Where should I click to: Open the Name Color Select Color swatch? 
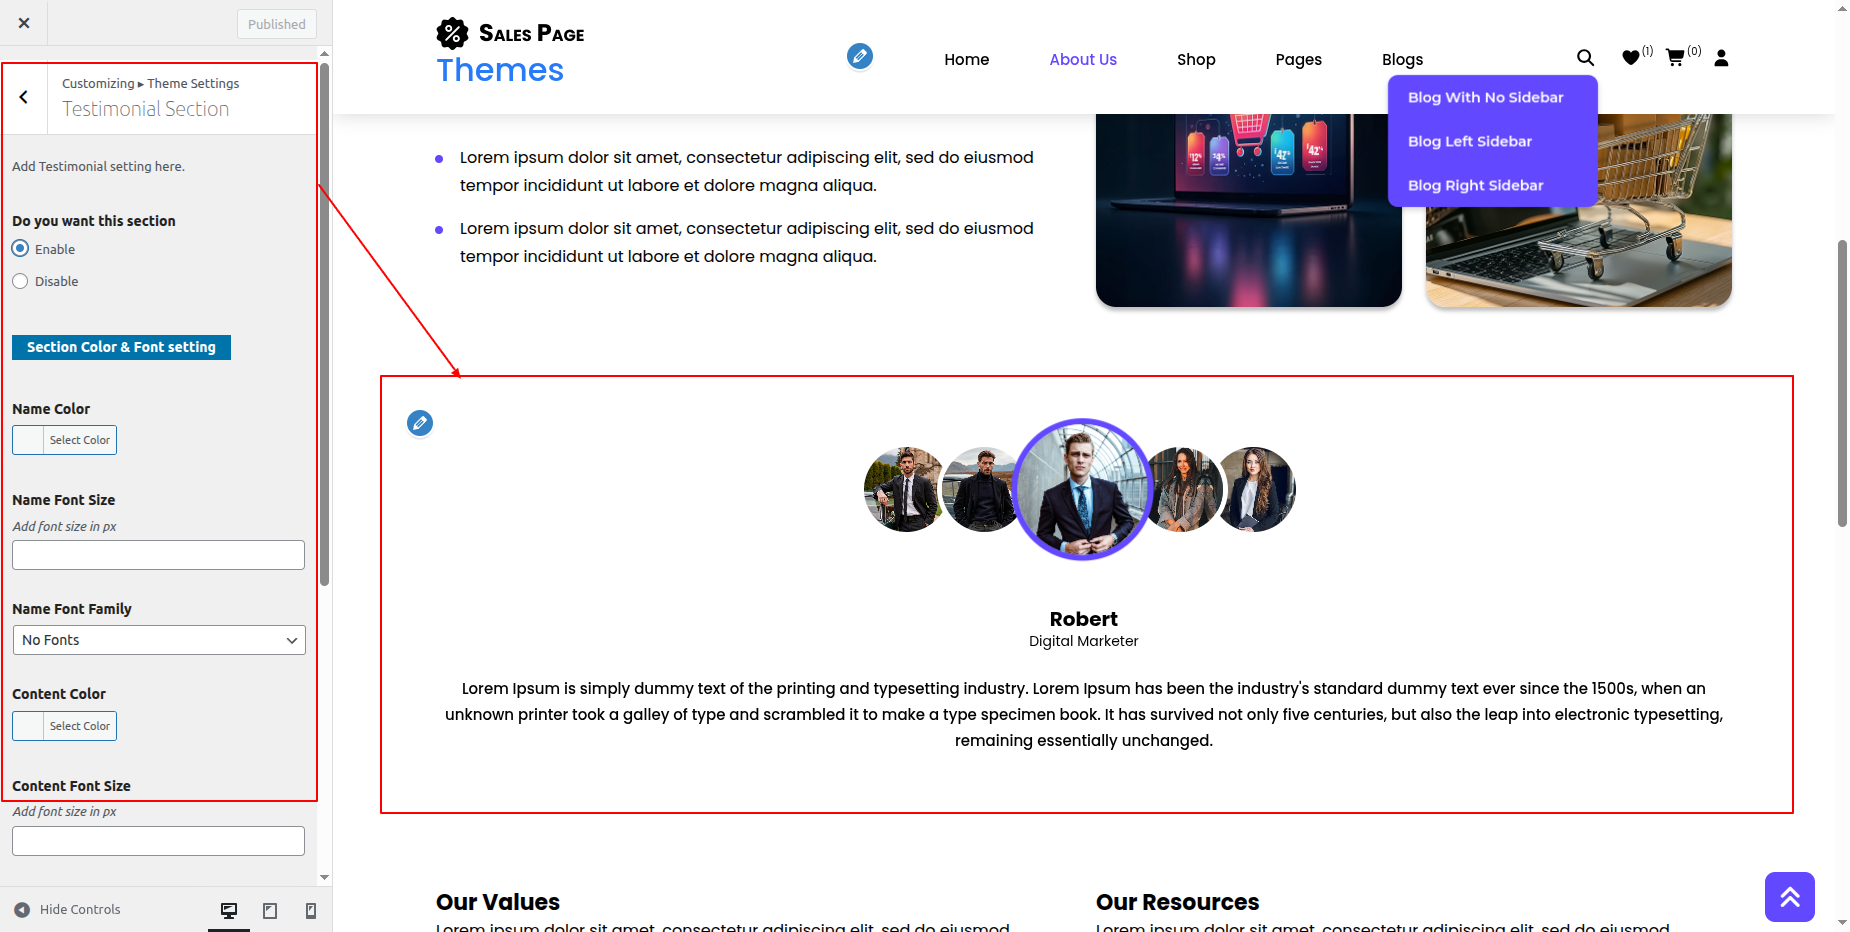click(x=64, y=440)
